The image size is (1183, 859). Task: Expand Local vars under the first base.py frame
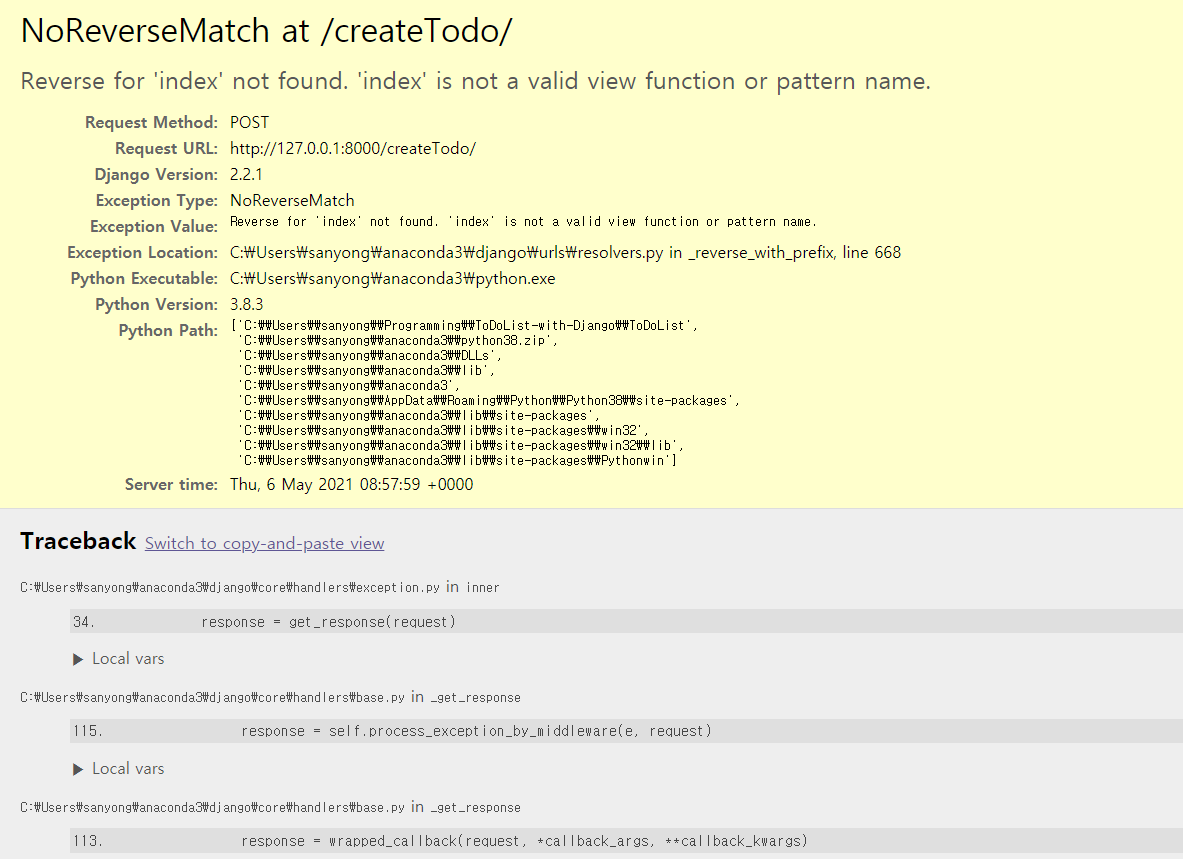click(118, 768)
